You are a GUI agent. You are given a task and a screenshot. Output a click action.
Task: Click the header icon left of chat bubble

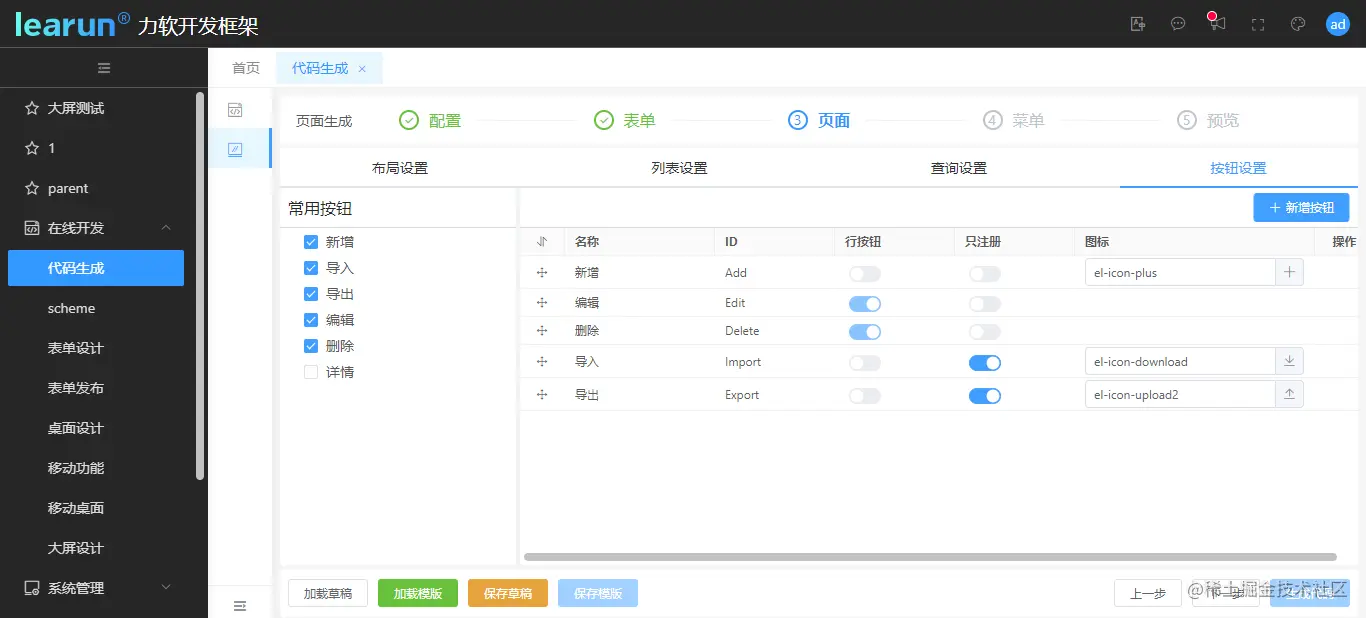pyautogui.click(x=1138, y=24)
